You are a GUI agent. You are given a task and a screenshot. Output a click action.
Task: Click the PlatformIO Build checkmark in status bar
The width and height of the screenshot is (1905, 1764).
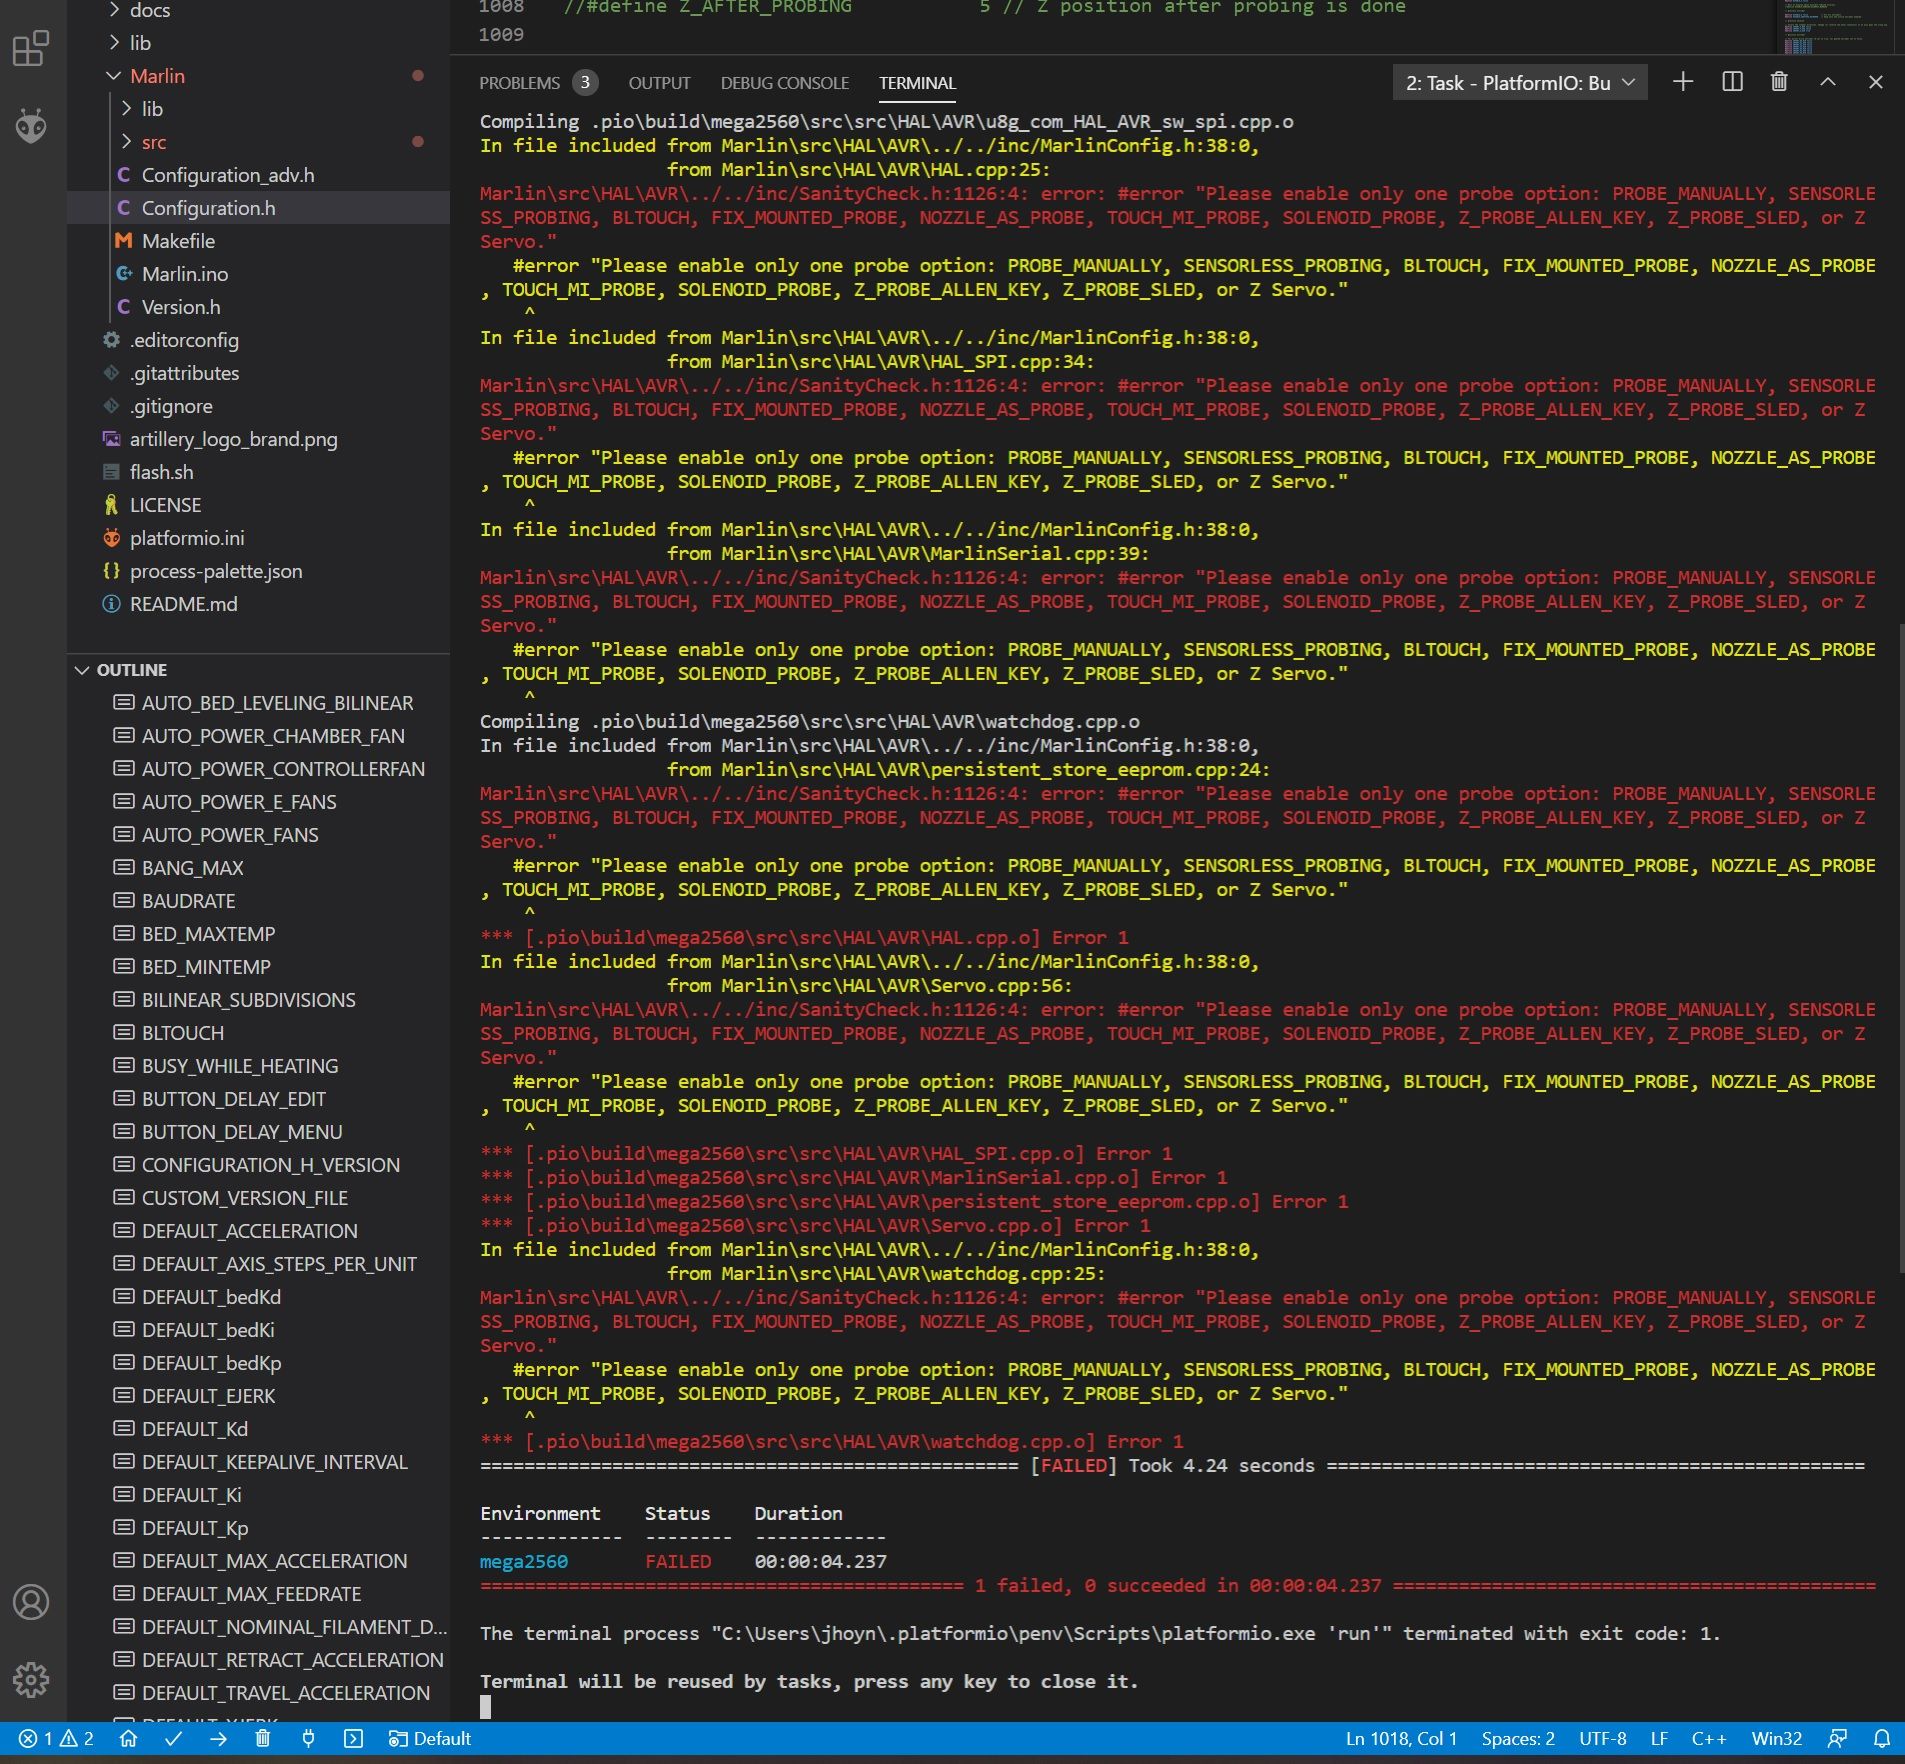coord(173,1738)
